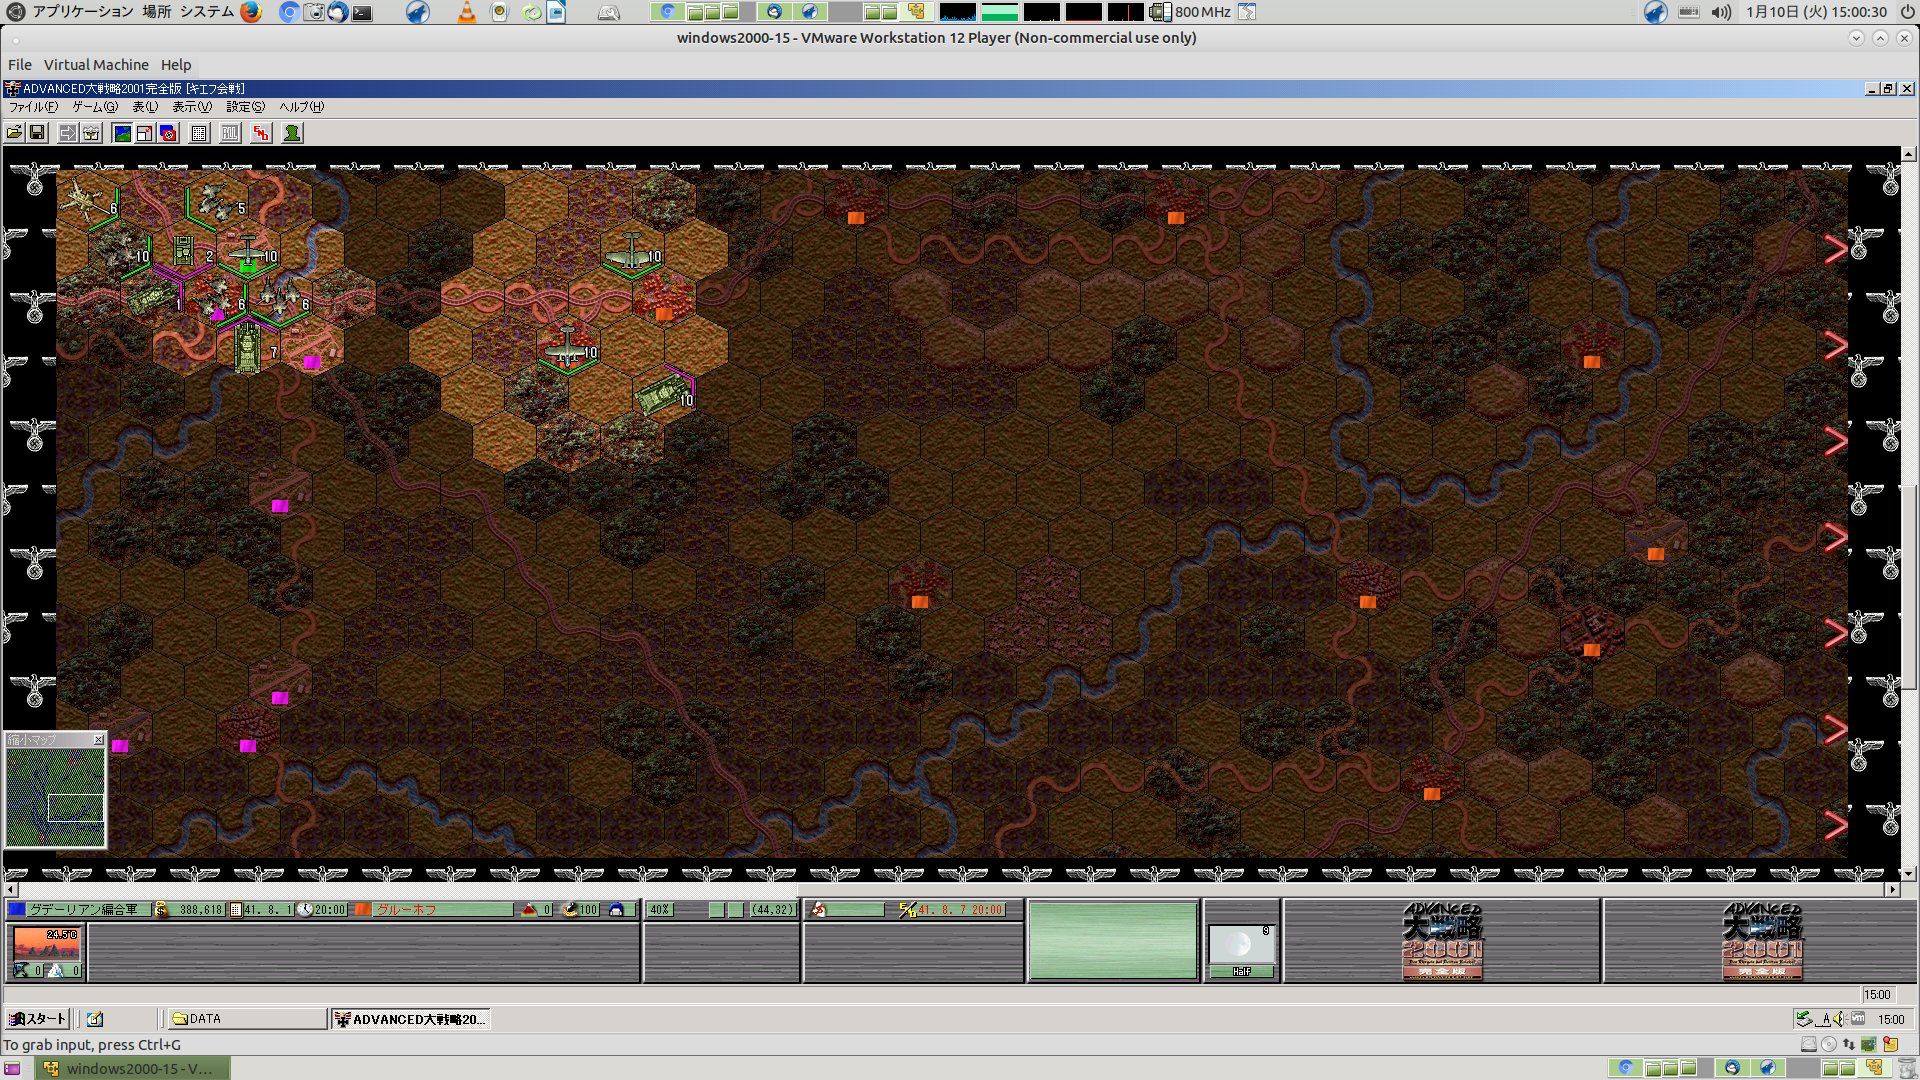Open the VMware Help menu
1920x1080 pixels.
click(x=176, y=65)
